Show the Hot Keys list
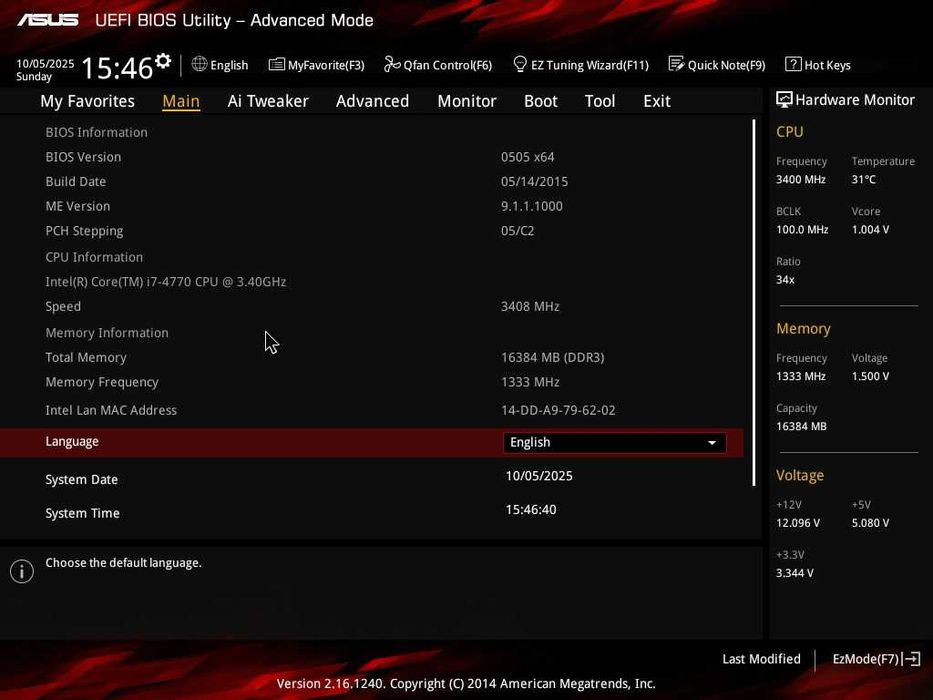 (x=818, y=64)
